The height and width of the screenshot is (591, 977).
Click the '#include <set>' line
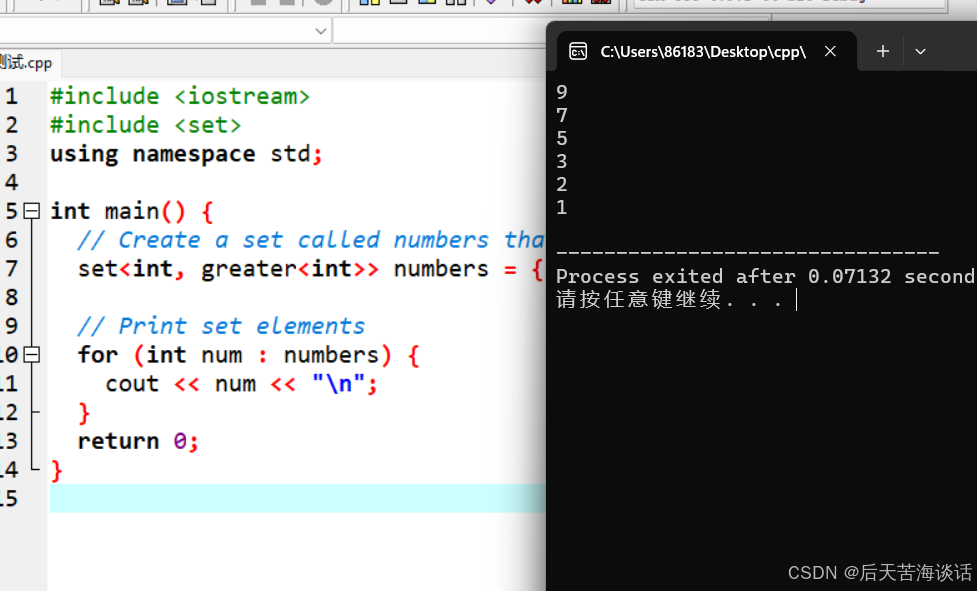145,125
